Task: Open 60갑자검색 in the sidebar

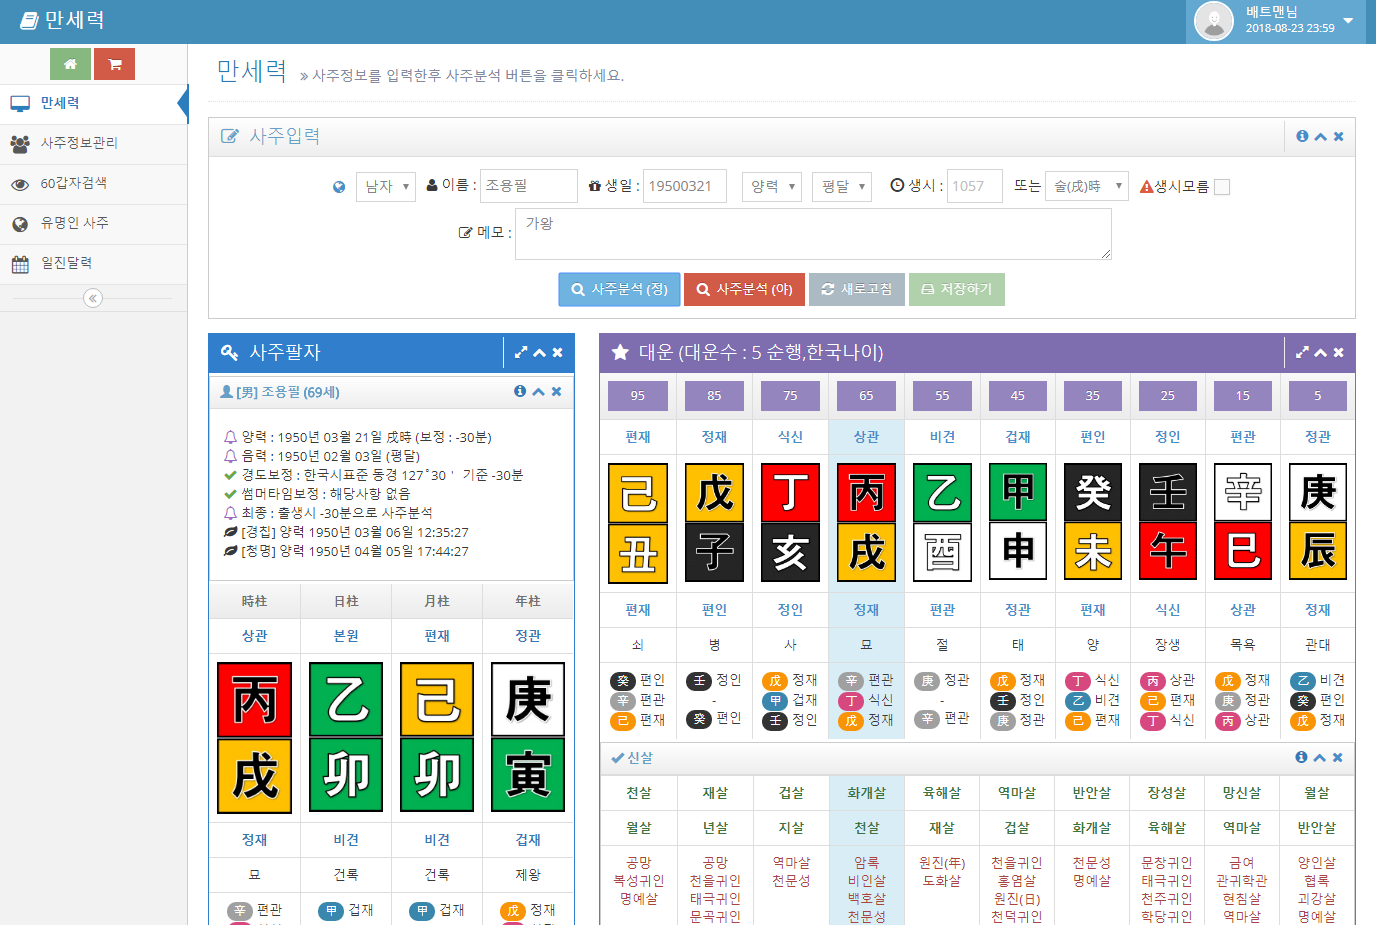Action: (94, 183)
